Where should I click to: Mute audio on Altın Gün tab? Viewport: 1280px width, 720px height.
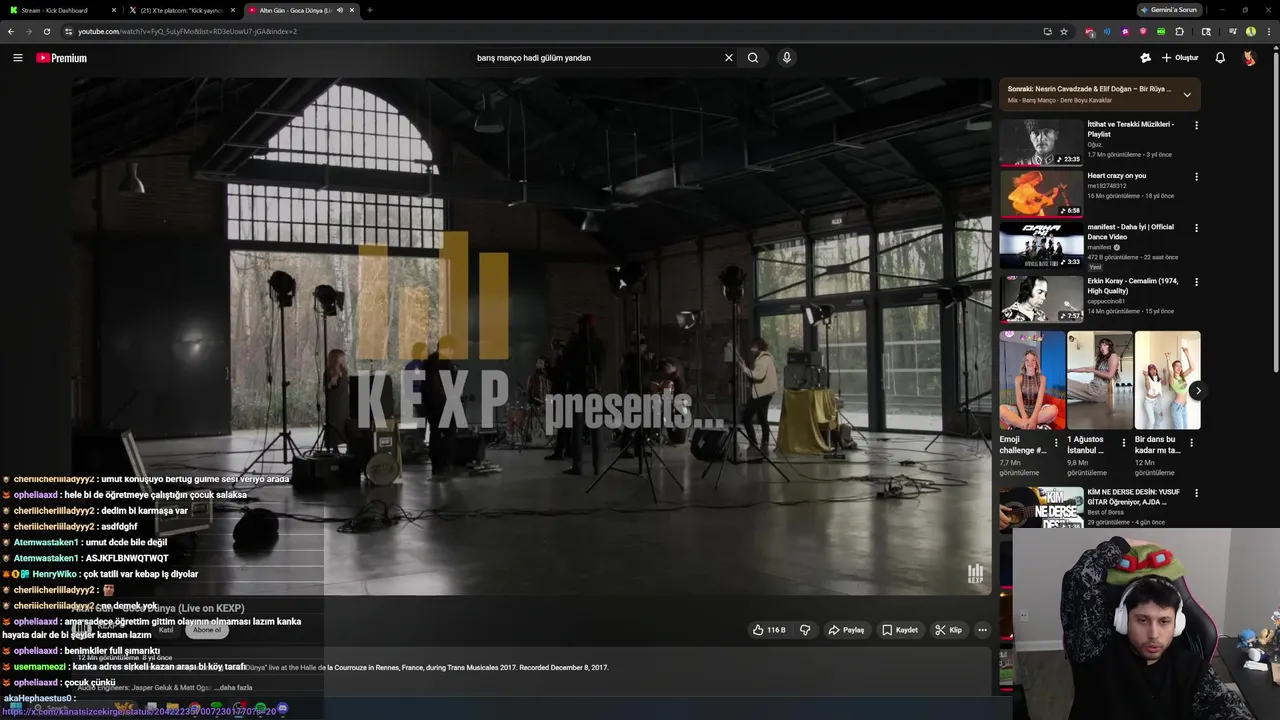(x=340, y=10)
